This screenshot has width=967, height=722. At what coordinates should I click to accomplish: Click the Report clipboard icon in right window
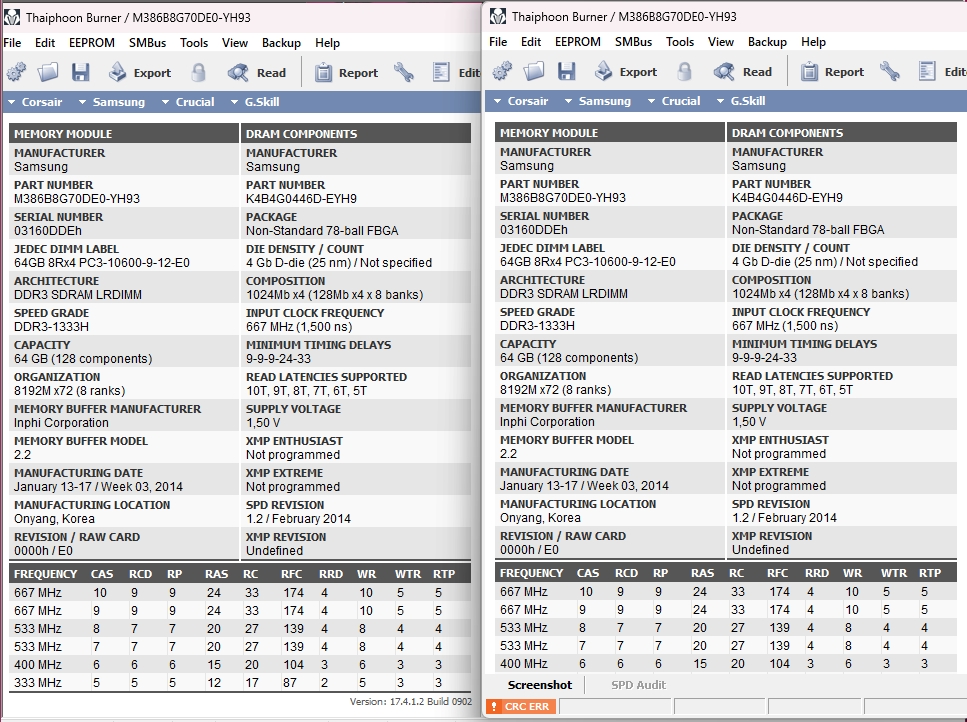pyautogui.click(x=809, y=71)
